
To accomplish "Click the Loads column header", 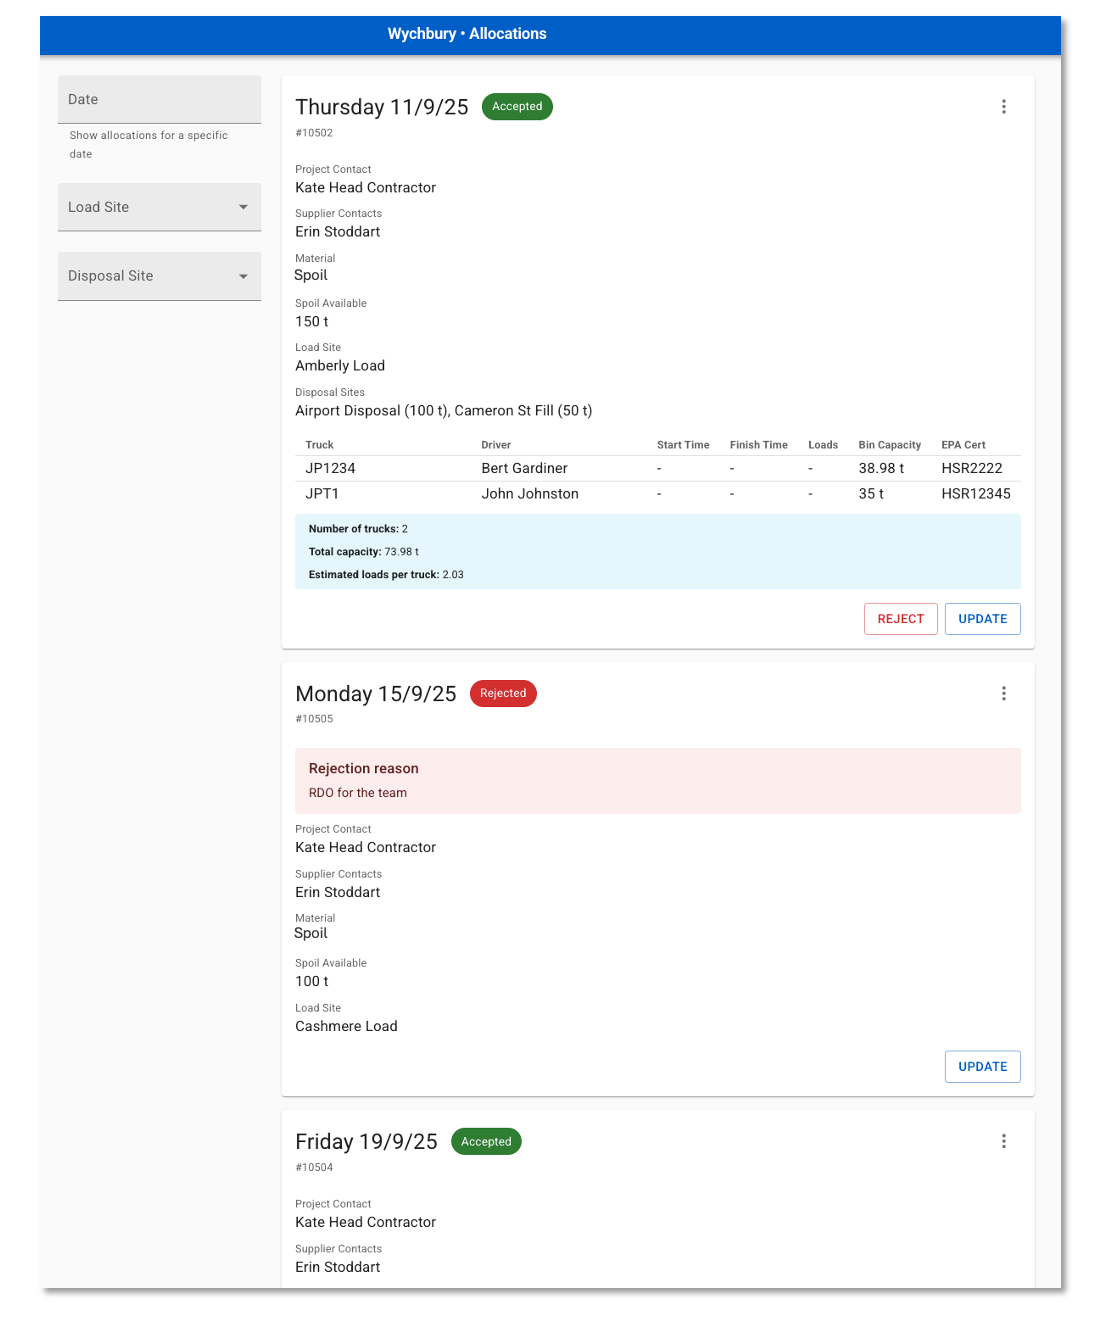I will point(823,445).
